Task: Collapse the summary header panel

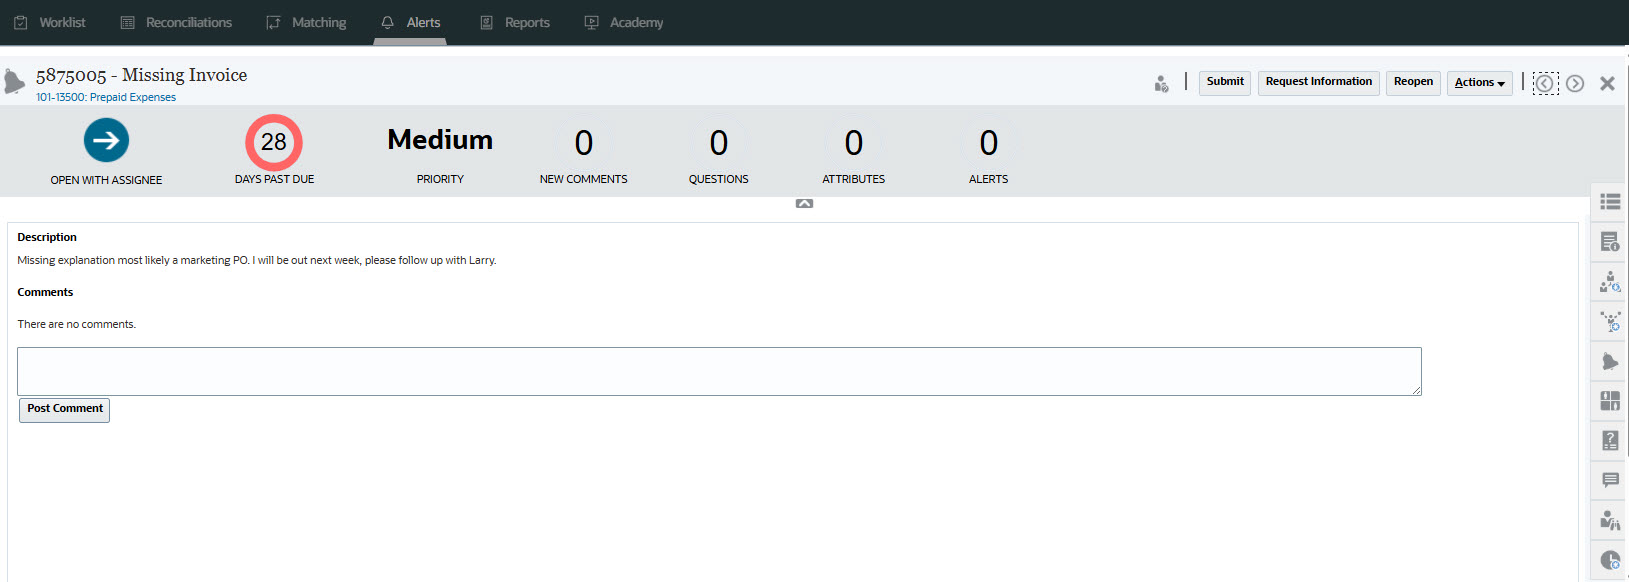Action: point(805,203)
